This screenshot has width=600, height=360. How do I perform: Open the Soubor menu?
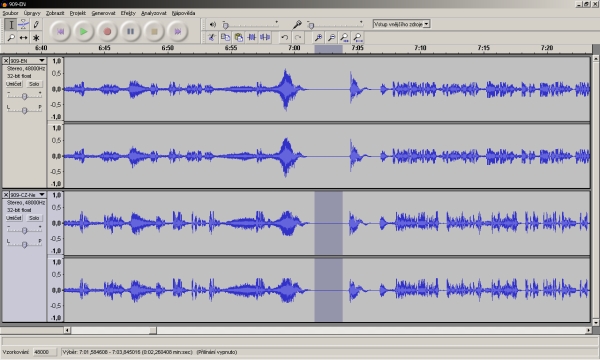(10, 13)
